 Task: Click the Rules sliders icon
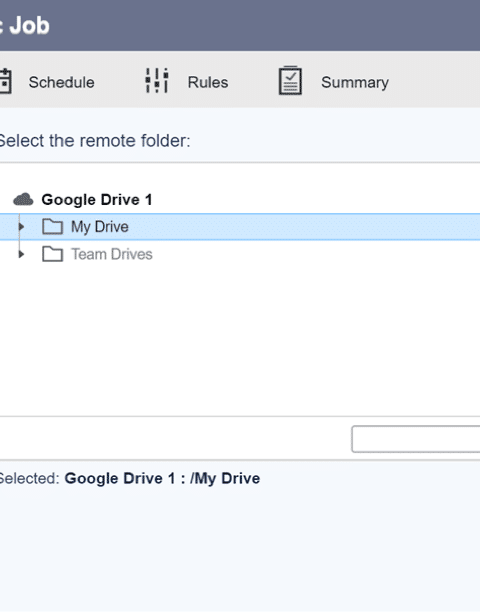[157, 80]
